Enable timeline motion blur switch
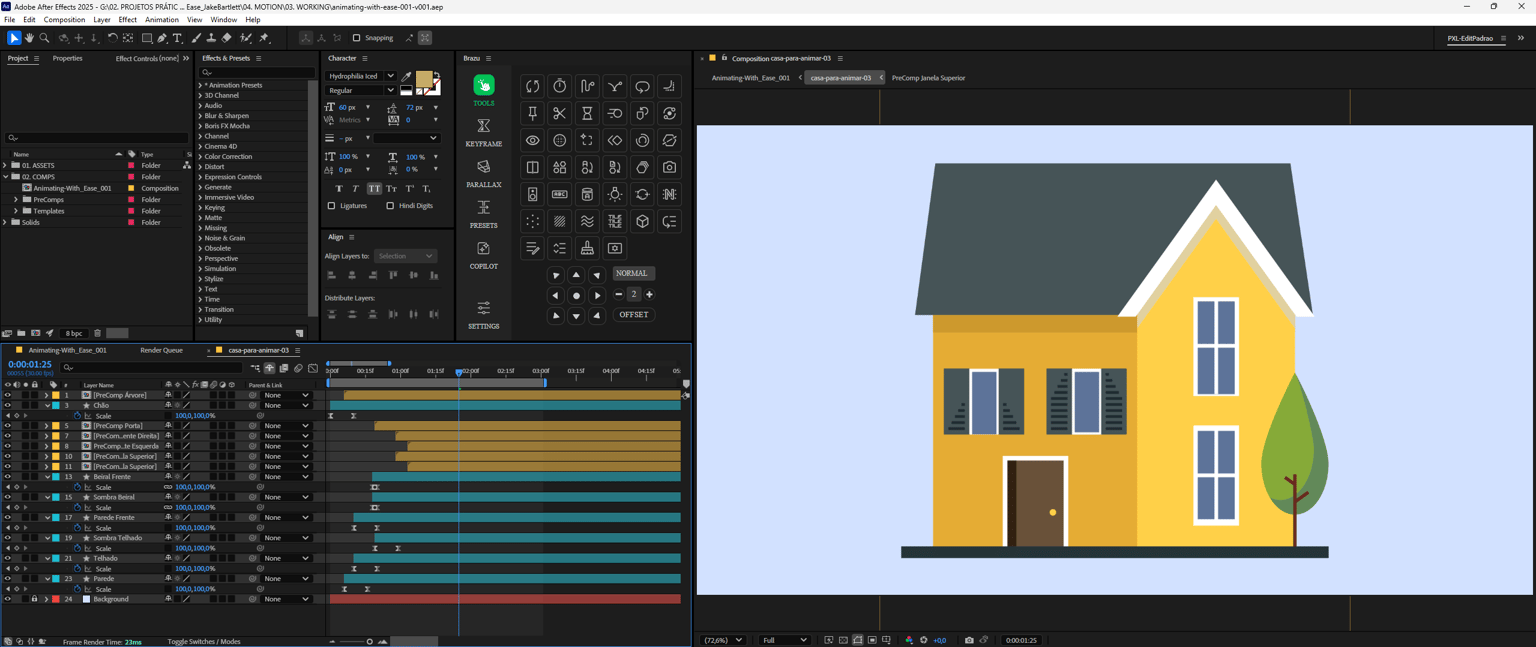 point(298,368)
